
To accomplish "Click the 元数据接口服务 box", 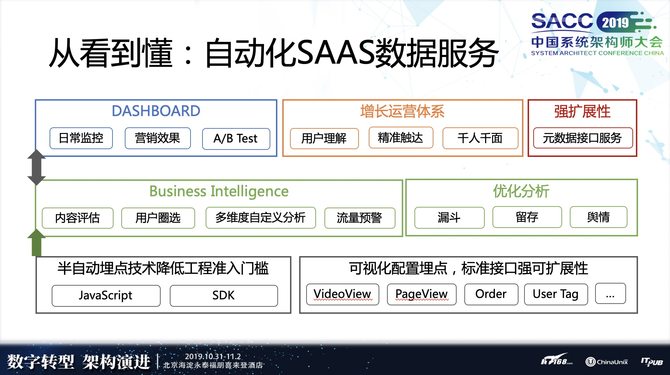I will click(x=582, y=138).
